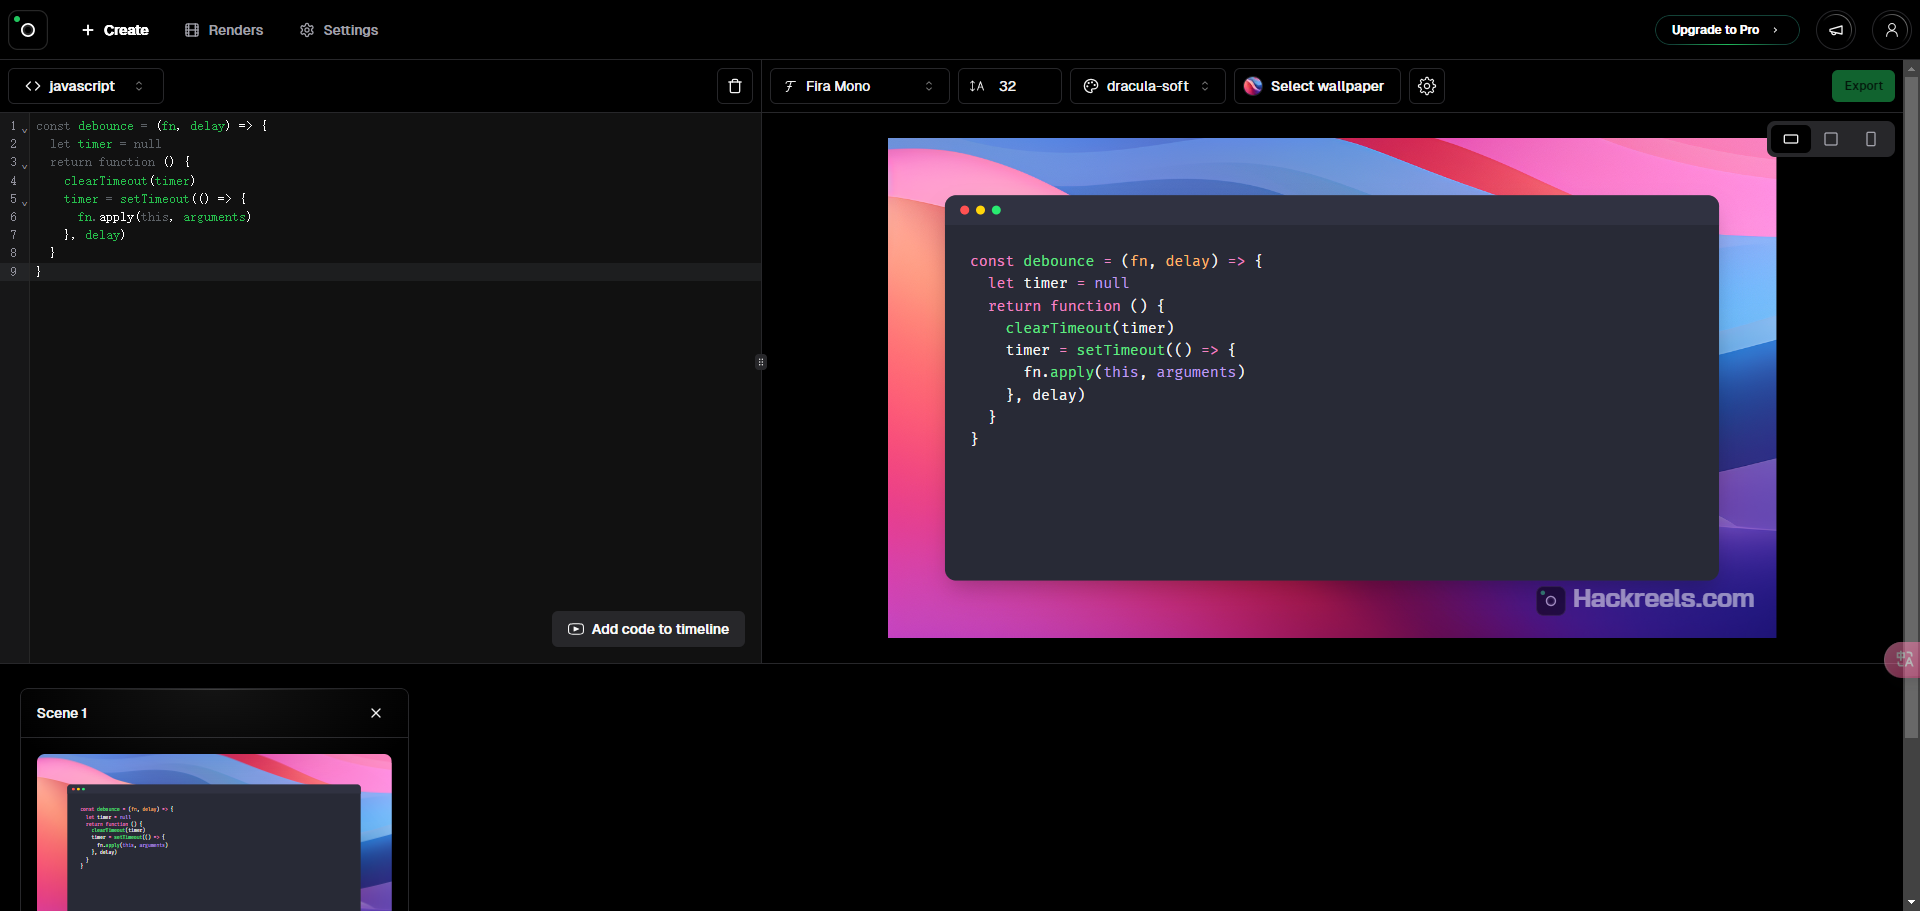The image size is (1920, 911).
Task: Select the Scene 1 thumbnail
Action: 214,832
